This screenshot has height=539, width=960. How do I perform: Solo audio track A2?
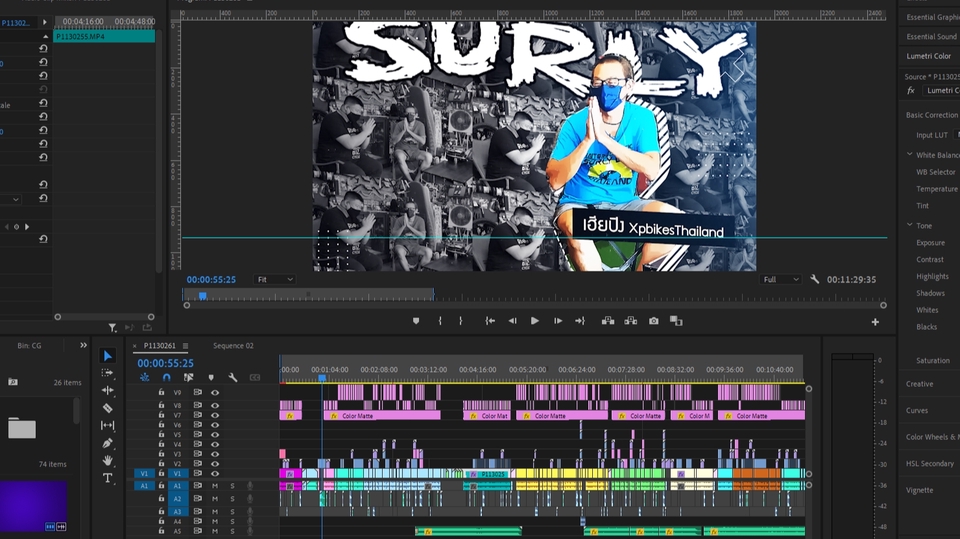pos(232,499)
